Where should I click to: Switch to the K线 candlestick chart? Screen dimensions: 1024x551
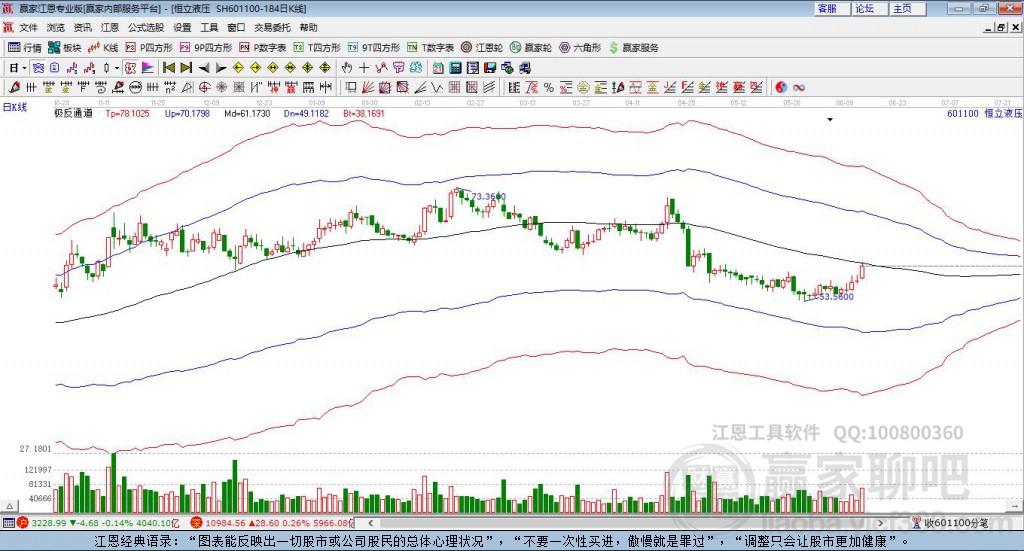pyautogui.click(x=103, y=48)
